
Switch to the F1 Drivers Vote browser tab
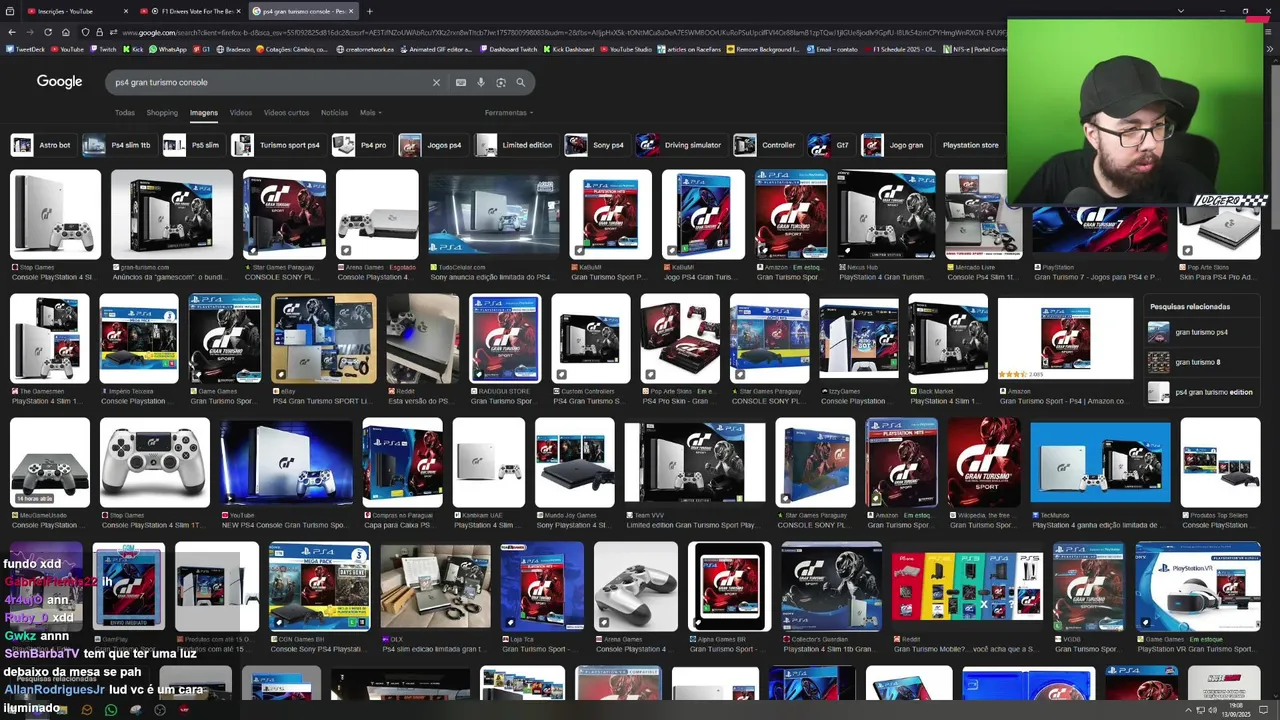point(189,11)
